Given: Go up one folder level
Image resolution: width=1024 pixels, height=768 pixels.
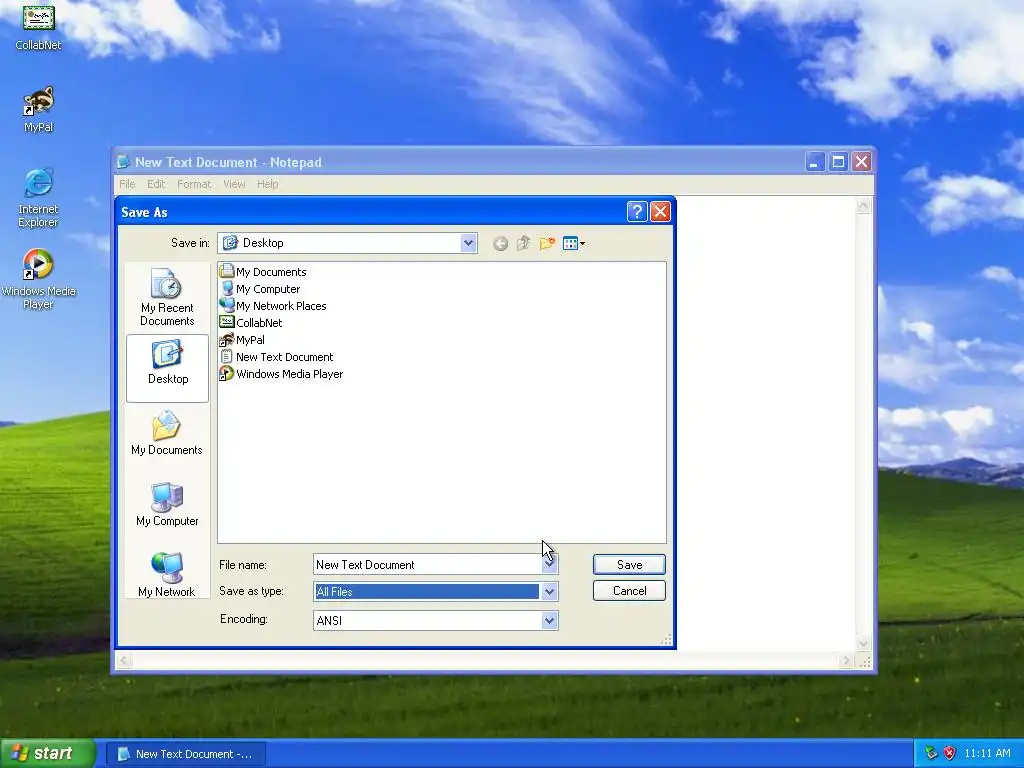Looking at the screenshot, I should (523, 244).
